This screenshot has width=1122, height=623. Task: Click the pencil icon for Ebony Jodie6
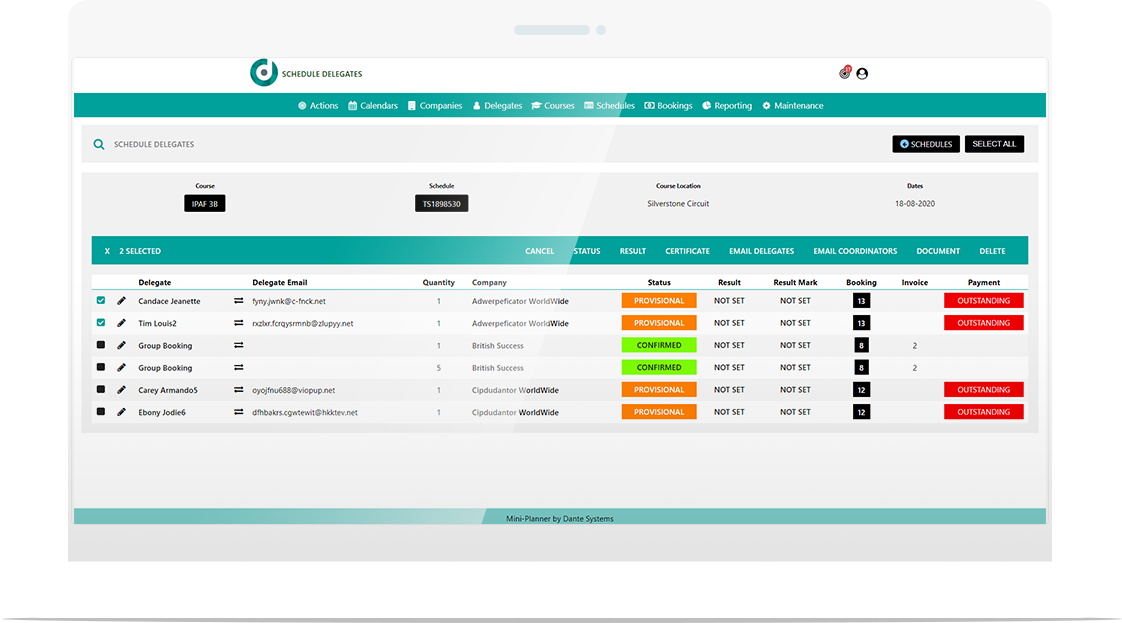[x=120, y=411]
